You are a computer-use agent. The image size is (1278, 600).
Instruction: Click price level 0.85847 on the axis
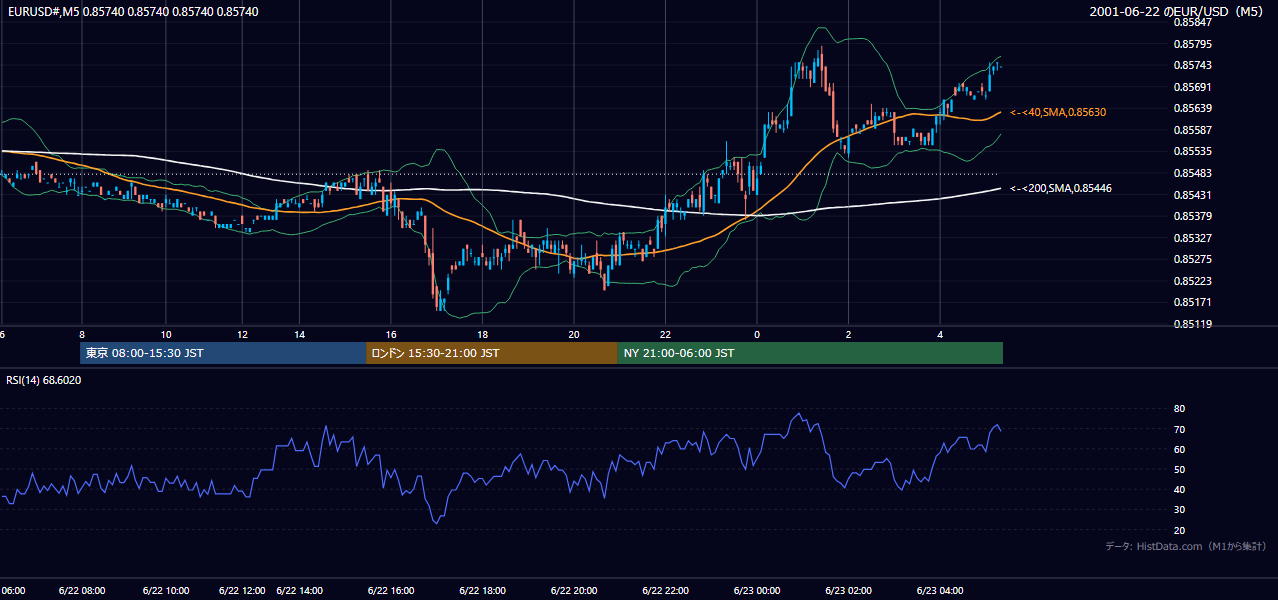(1192, 22)
